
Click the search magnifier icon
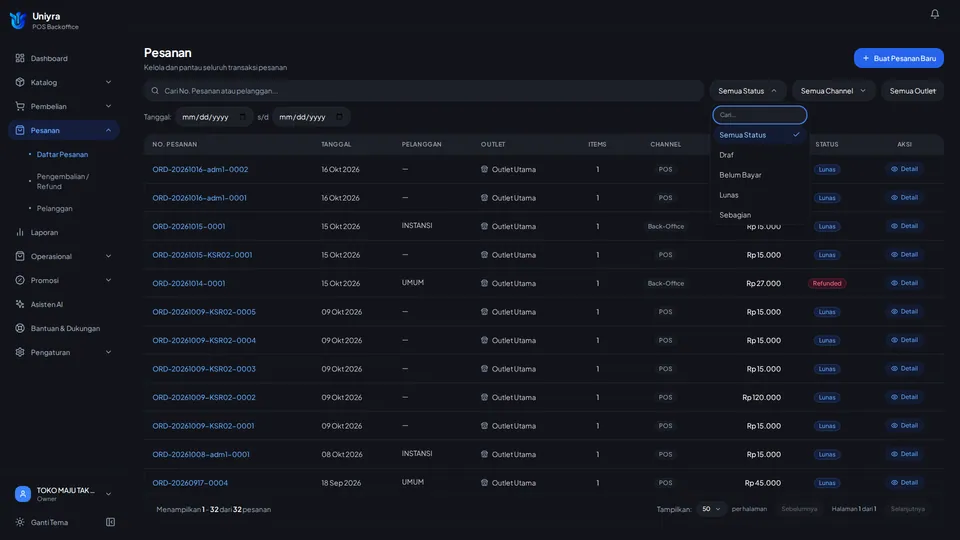click(x=155, y=91)
